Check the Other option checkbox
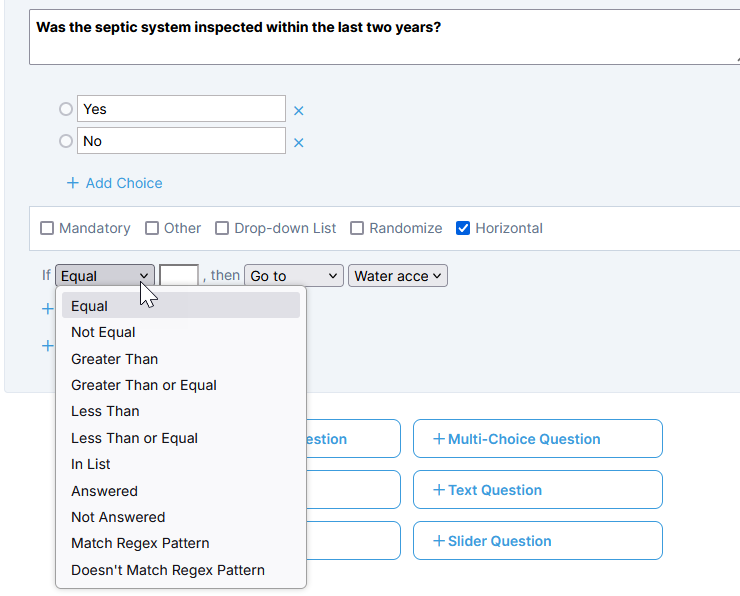The width and height of the screenshot is (740, 596). [151, 228]
